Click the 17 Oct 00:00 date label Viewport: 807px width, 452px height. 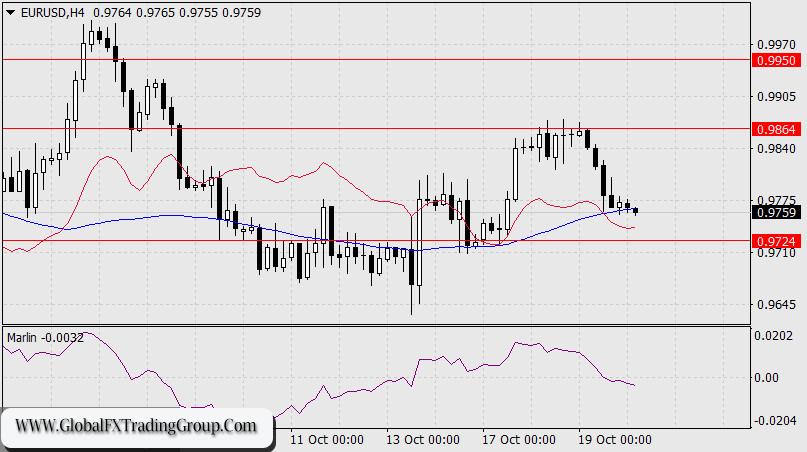pyautogui.click(x=519, y=440)
